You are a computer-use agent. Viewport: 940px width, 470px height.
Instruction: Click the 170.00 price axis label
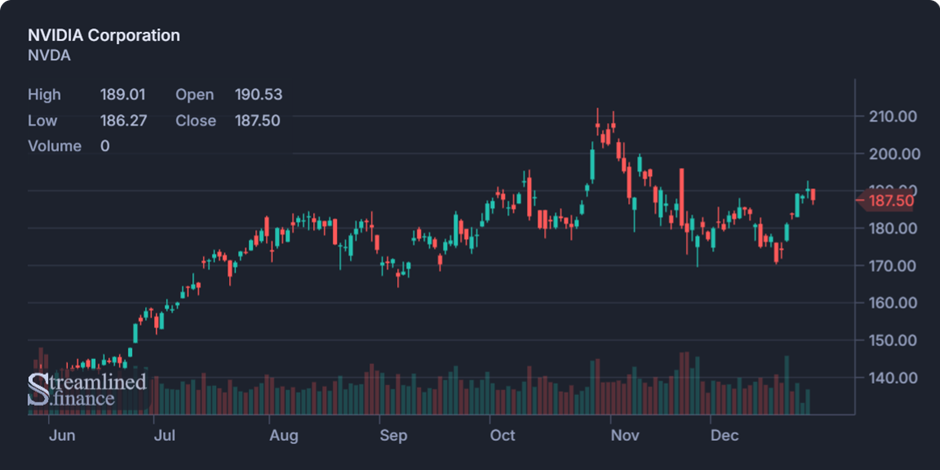[x=894, y=266]
